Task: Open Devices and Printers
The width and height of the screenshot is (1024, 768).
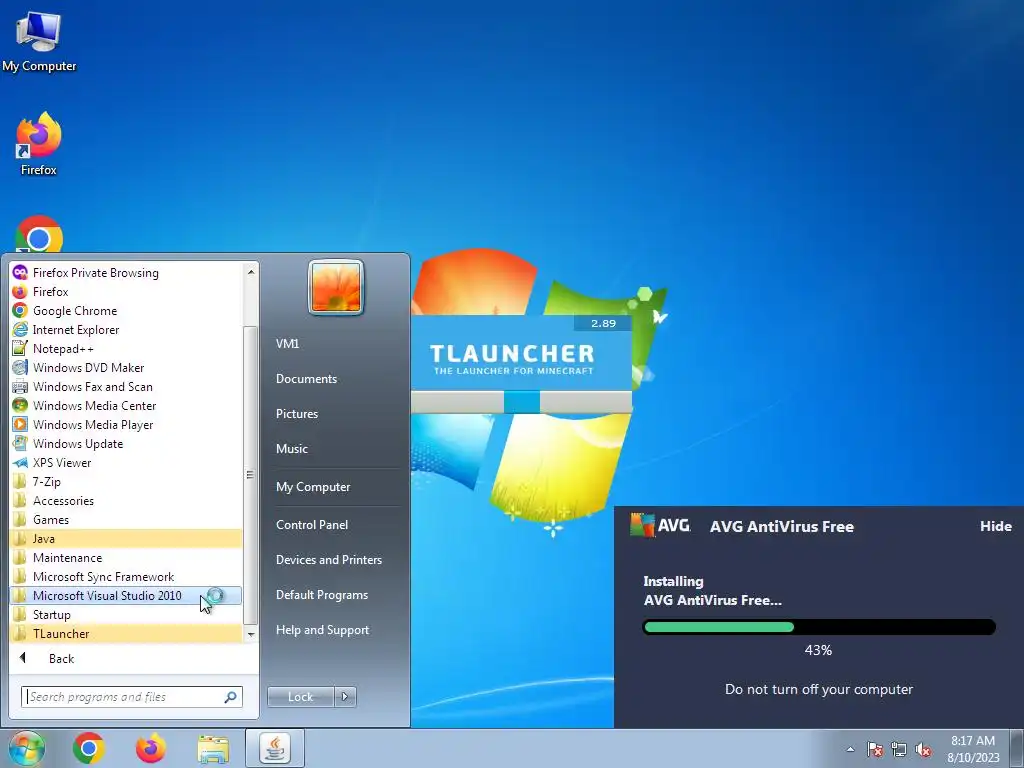Action: pyautogui.click(x=328, y=560)
